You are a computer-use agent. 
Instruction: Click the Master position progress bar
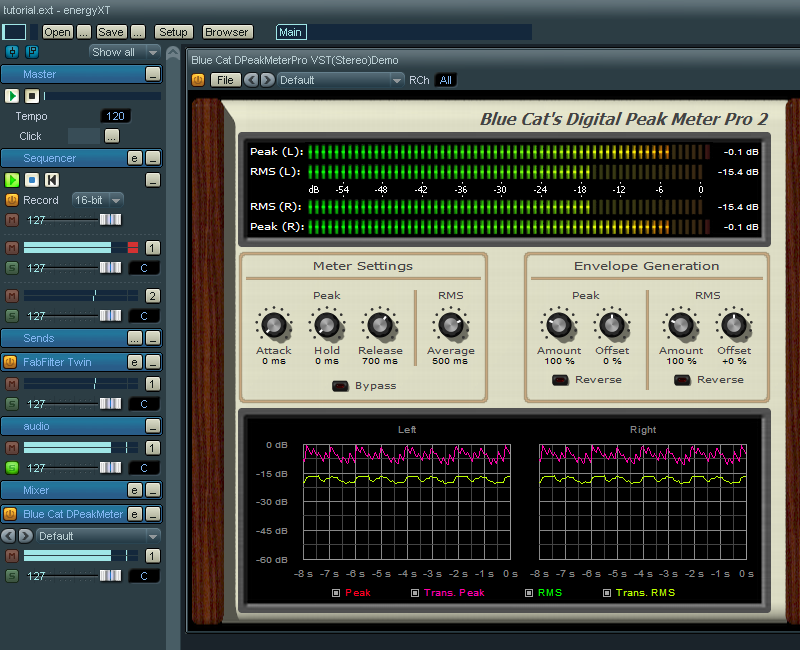(x=103, y=96)
